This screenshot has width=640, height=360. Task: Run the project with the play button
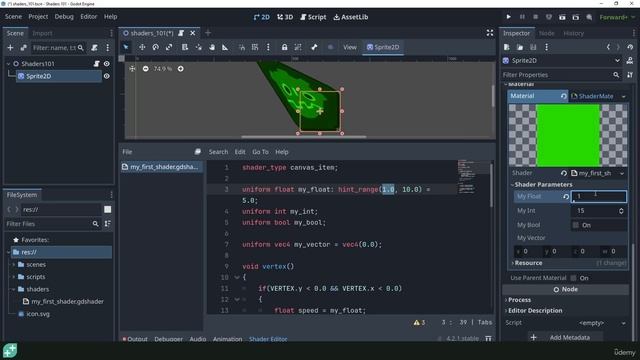[509, 17]
